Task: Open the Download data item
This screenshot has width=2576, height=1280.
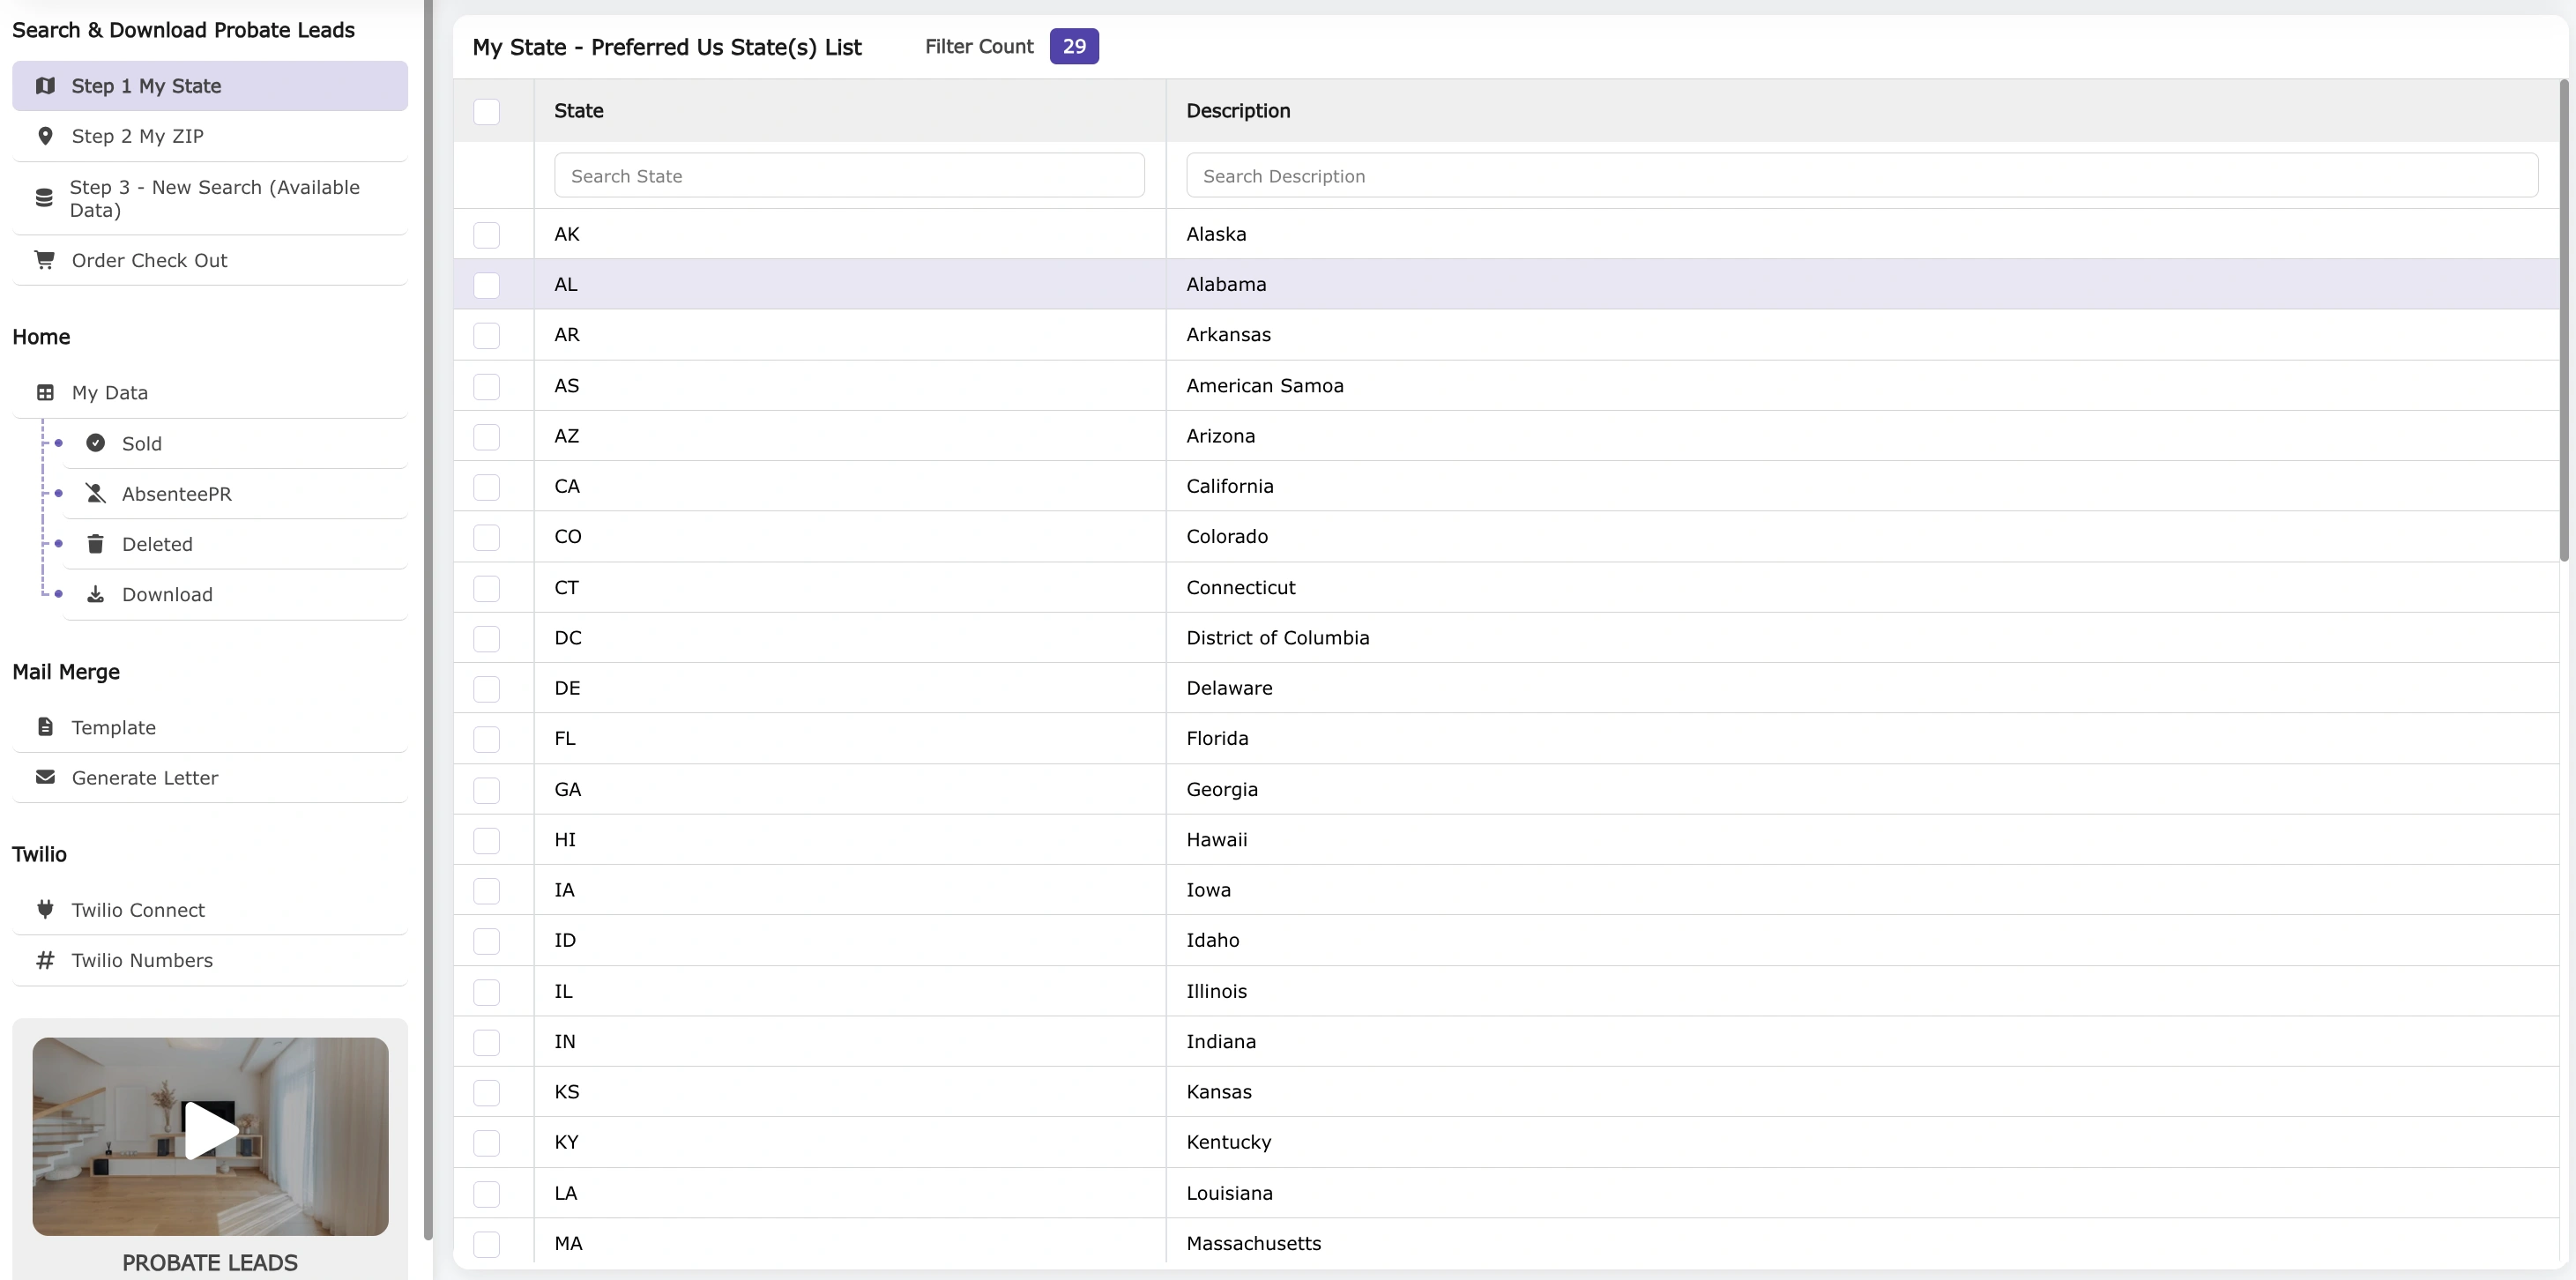Action: coord(167,595)
